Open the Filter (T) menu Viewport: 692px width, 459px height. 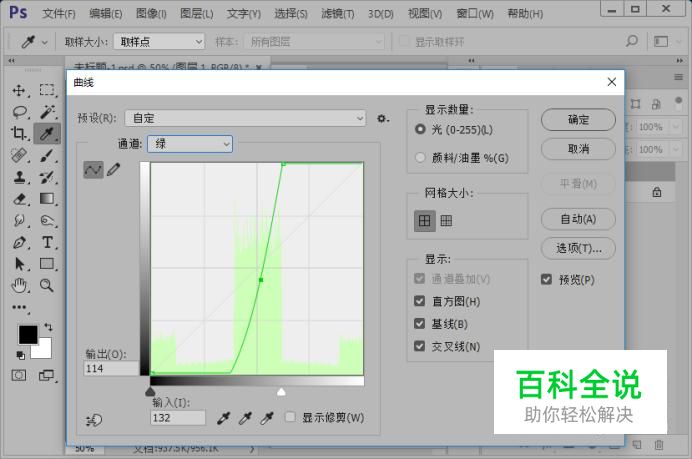pyautogui.click(x=338, y=14)
